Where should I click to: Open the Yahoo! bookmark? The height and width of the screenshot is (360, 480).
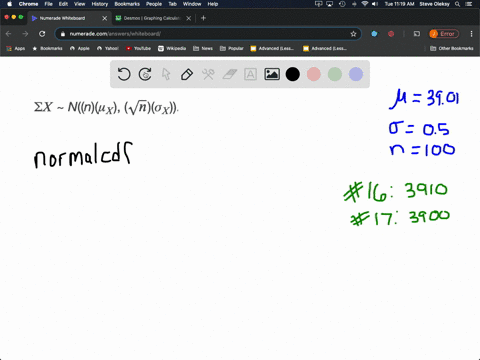(x=108, y=48)
